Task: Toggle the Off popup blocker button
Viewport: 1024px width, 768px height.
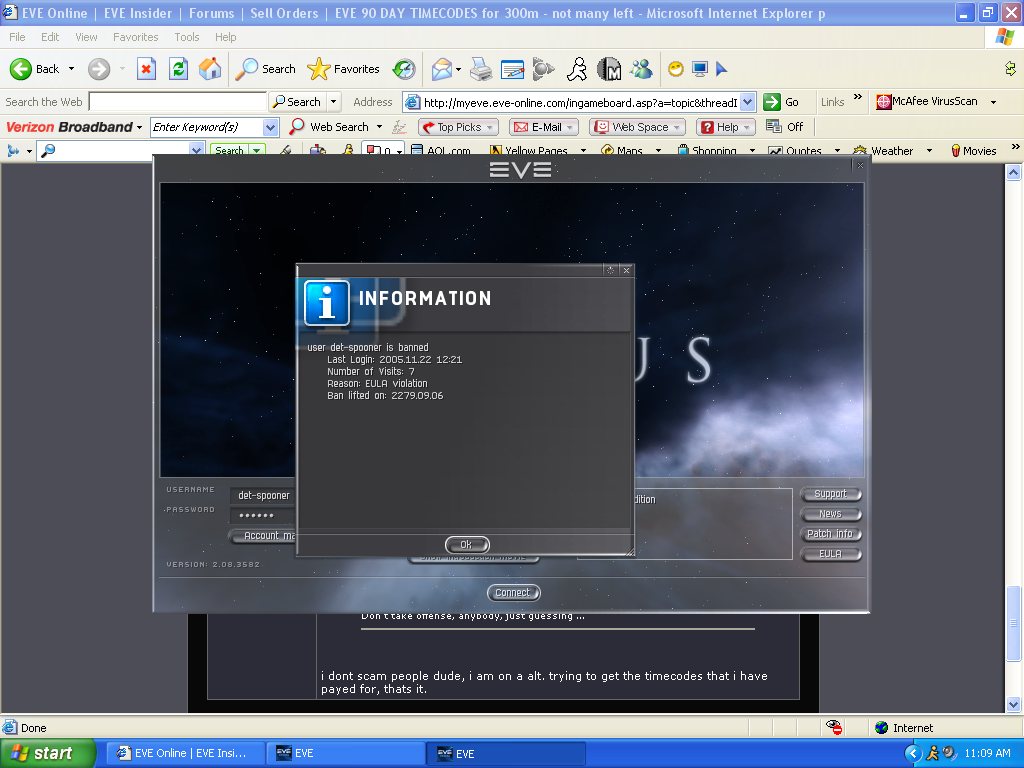Action: click(x=785, y=127)
